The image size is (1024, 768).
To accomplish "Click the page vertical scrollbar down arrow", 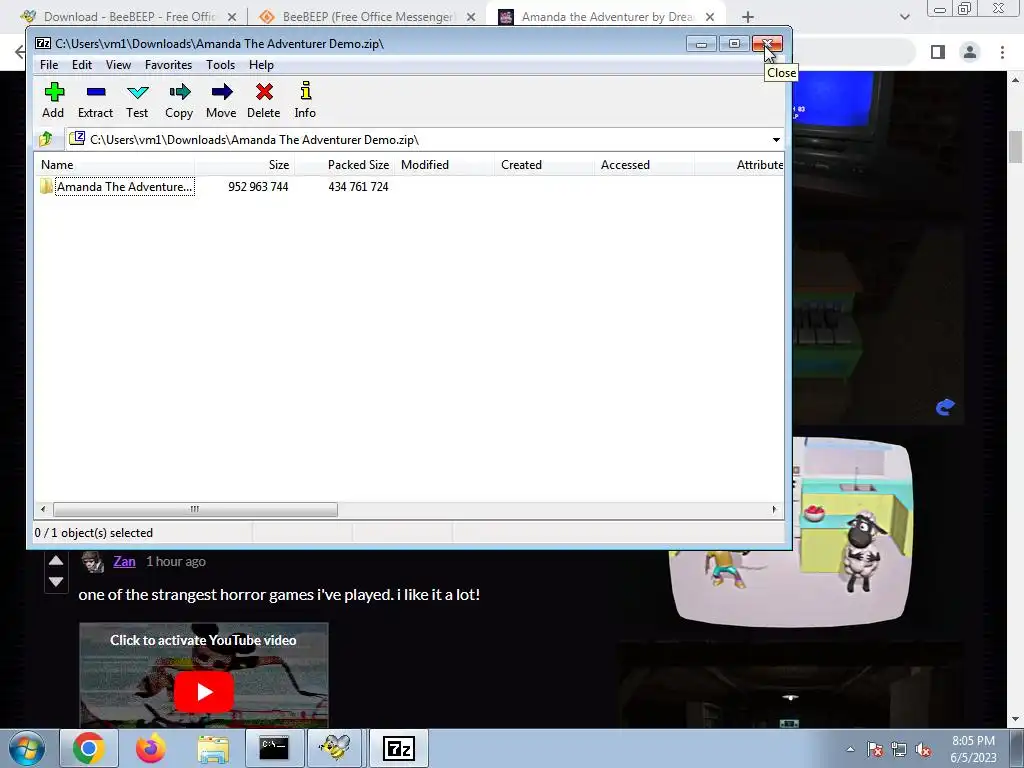I will [1016, 719].
